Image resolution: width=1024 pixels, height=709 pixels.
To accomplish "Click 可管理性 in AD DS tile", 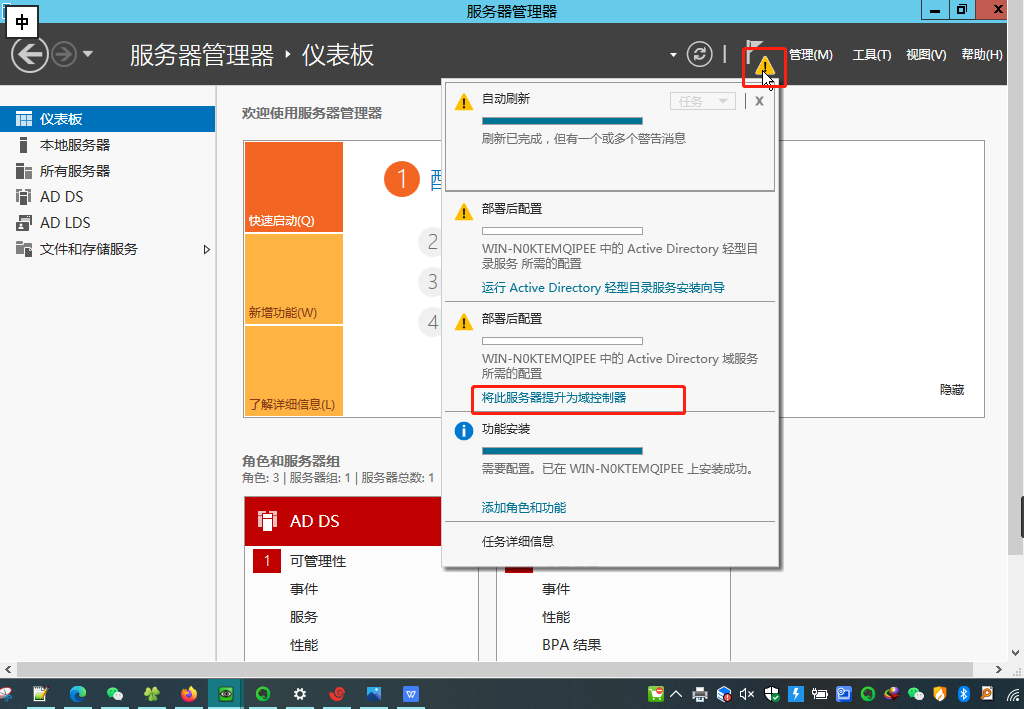I will (318, 561).
